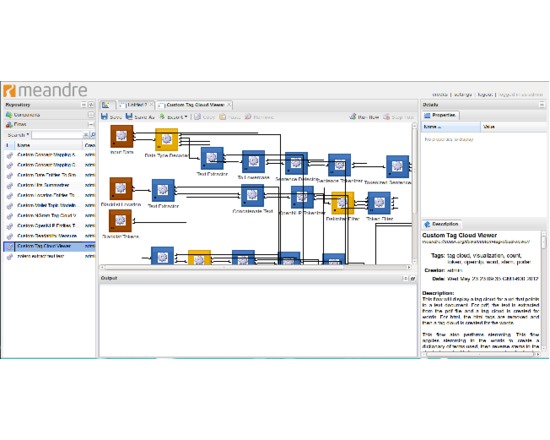
Task: Click the search magnifier icon in Repository
Action: click(93, 135)
